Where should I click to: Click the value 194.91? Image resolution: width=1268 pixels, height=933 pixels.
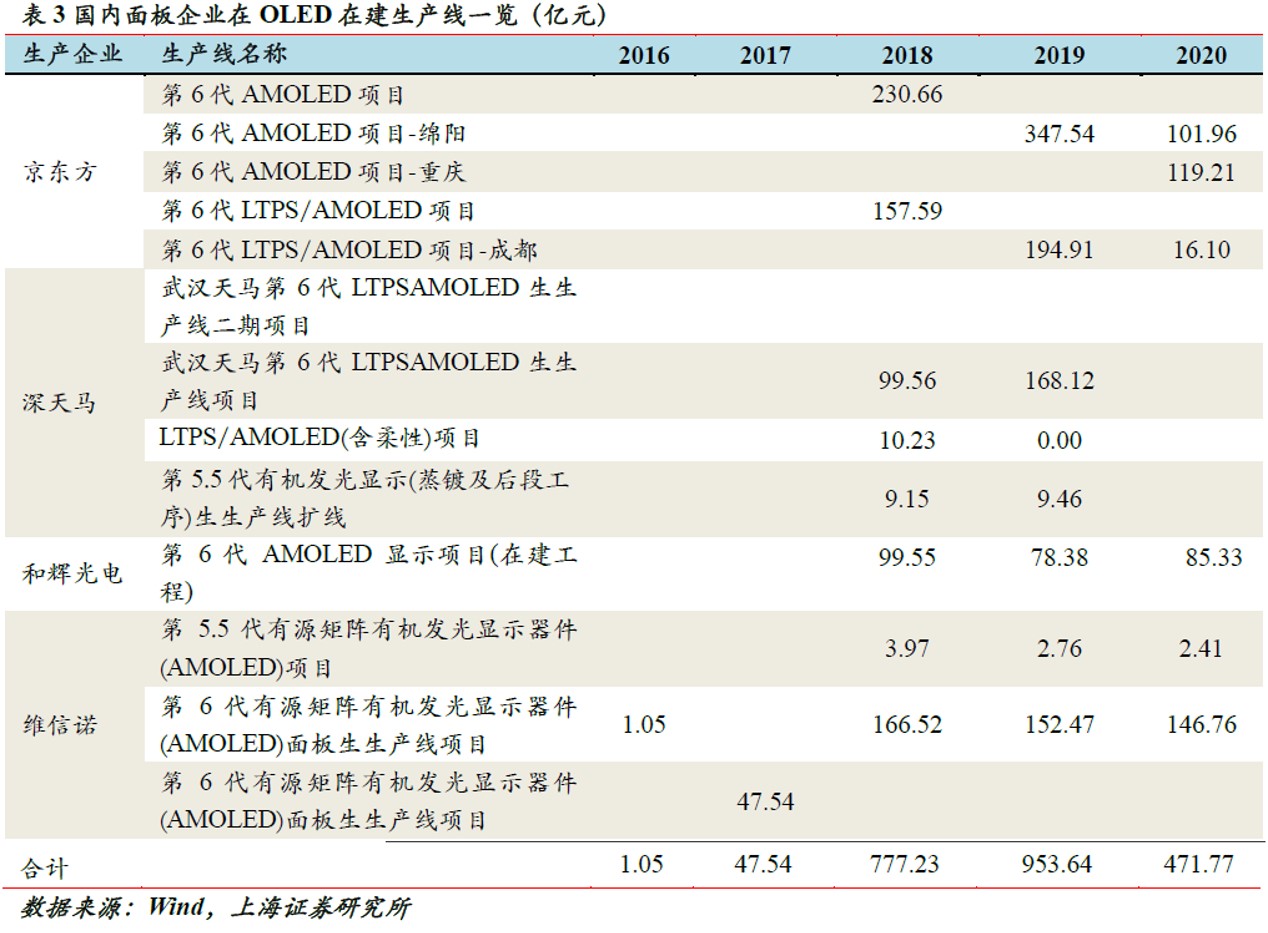click(x=1059, y=250)
